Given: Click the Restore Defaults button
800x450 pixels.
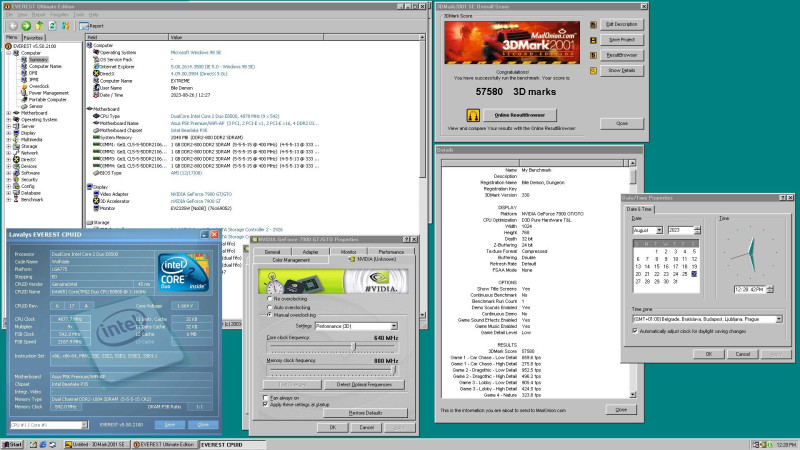Looking at the screenshot, I should 365,413.
